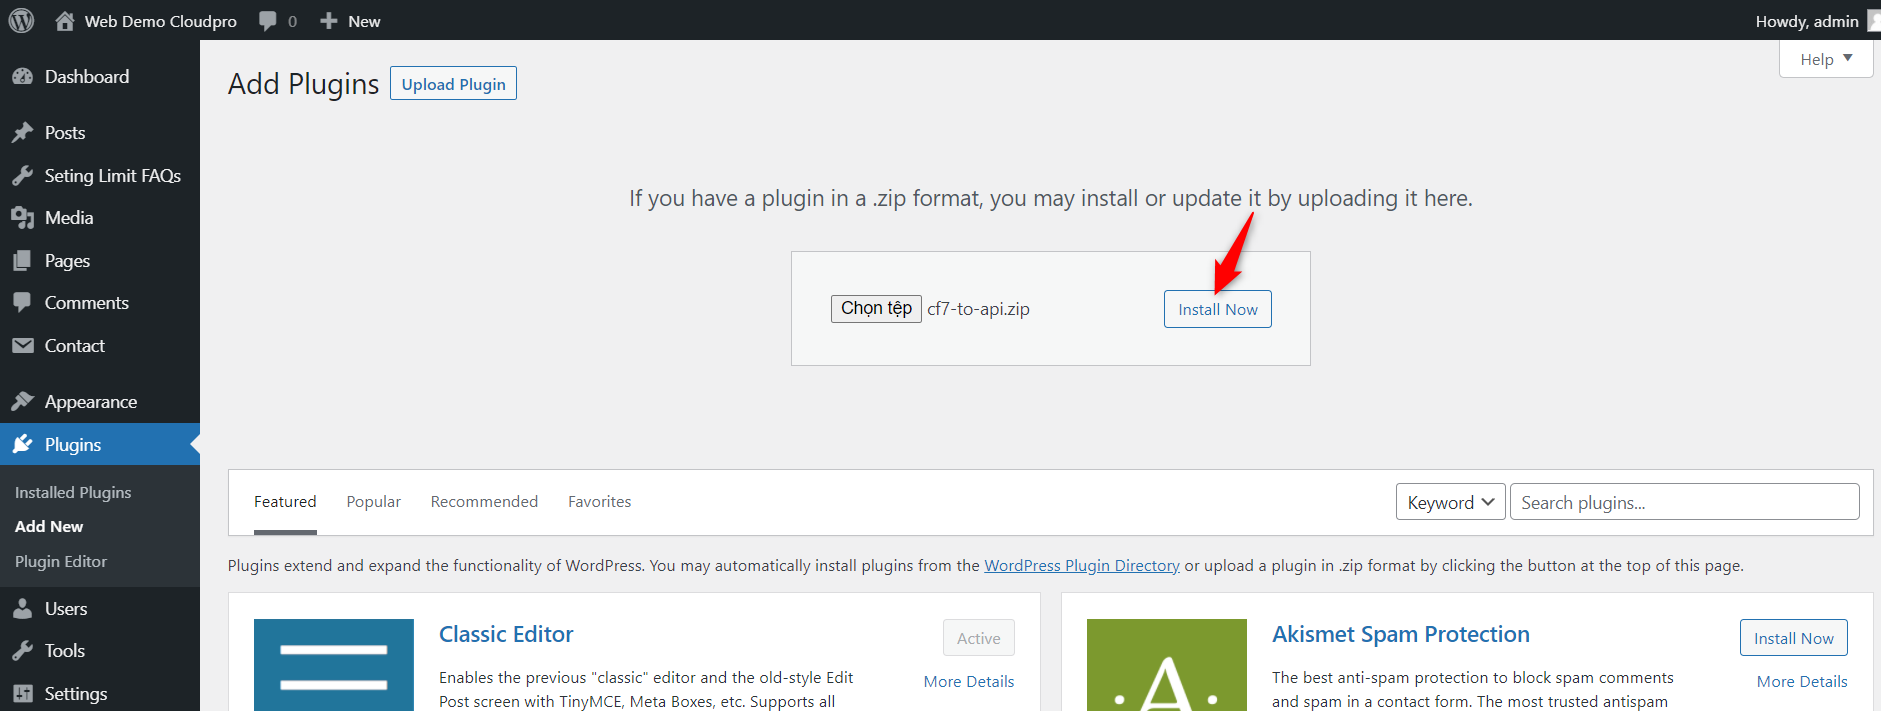This screenshot has width=1881, height=711.
Task: Click the Dashboard gauge icon
Action: (x=23, y=77)
